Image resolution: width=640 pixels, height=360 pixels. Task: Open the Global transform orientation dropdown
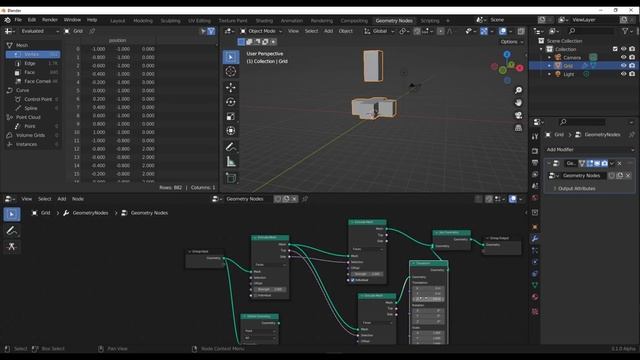(x=379, y=31)
